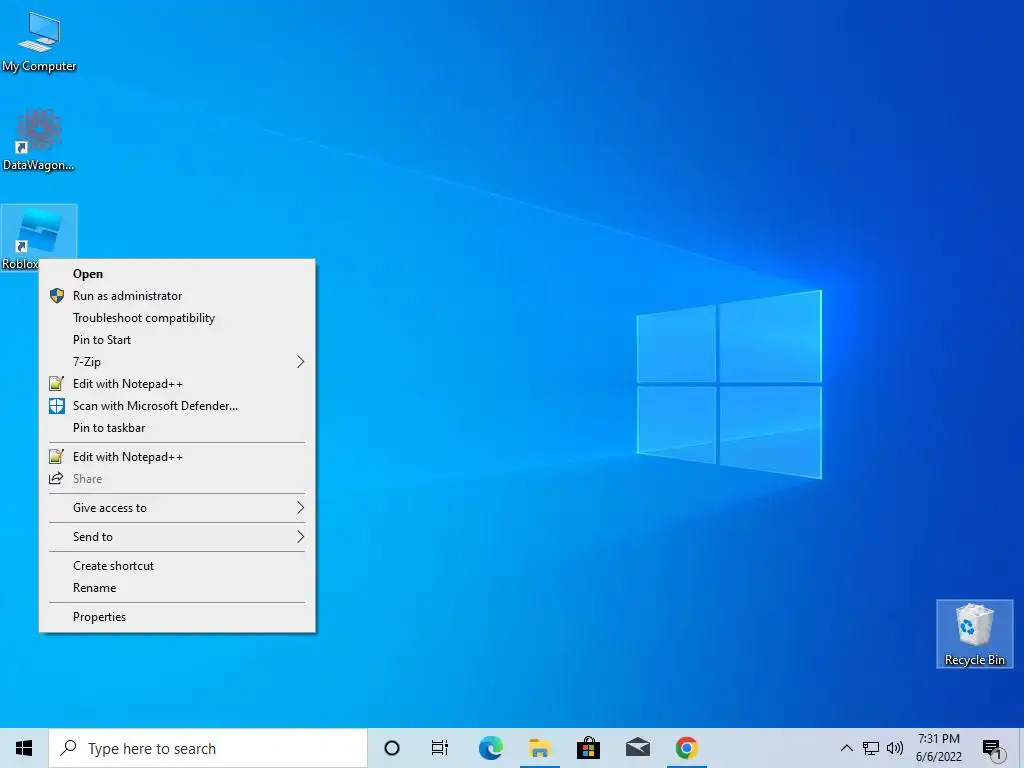Select Create shortcut
The height and width of the screenshot is (768, 1024).
click(177, 566)
